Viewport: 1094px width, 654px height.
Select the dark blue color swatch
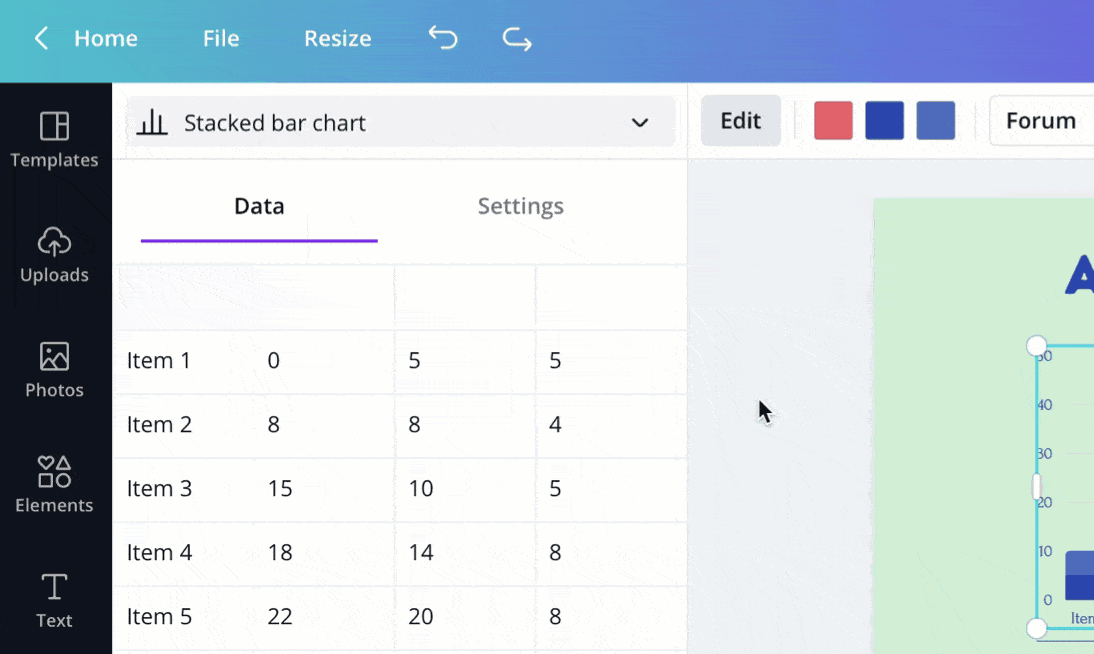click(884, 119)
